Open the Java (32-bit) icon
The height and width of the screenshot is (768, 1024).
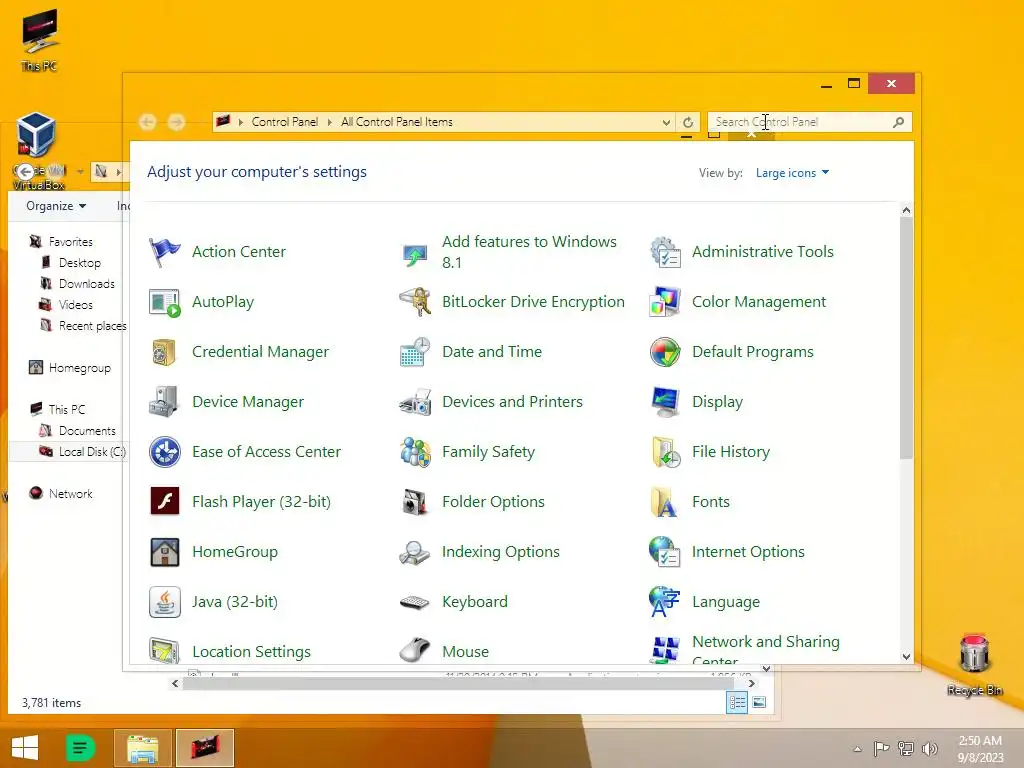[165, 602]
